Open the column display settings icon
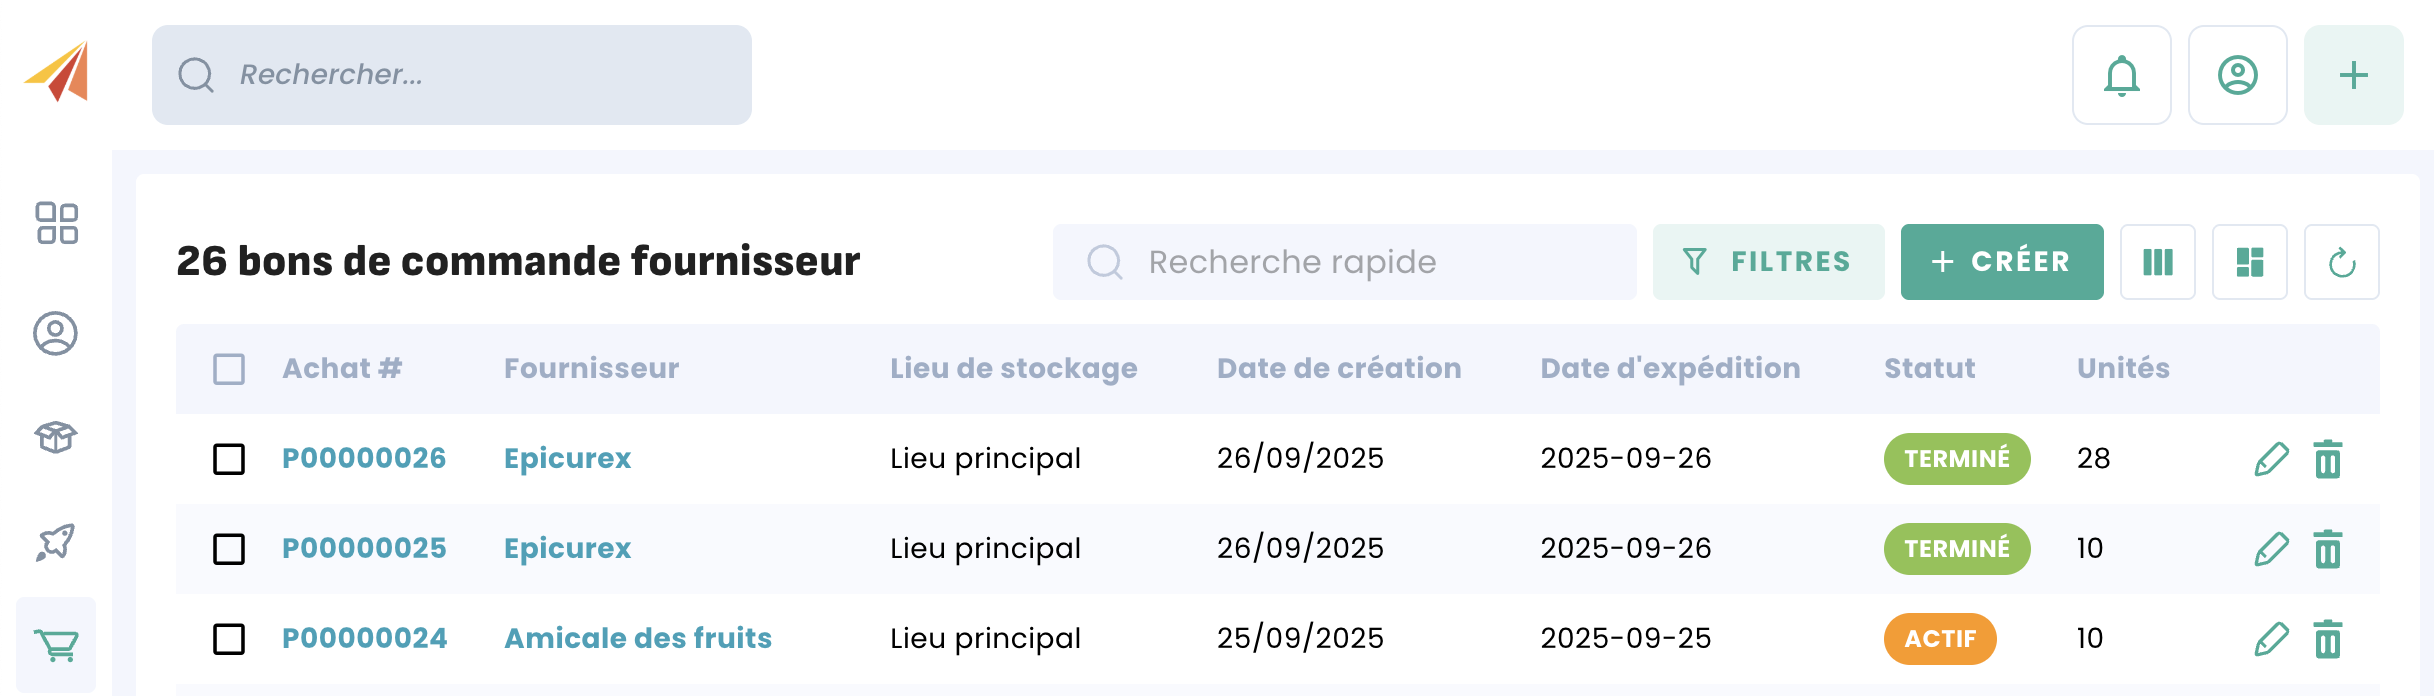2434x696 pixels. [2157, 263]
